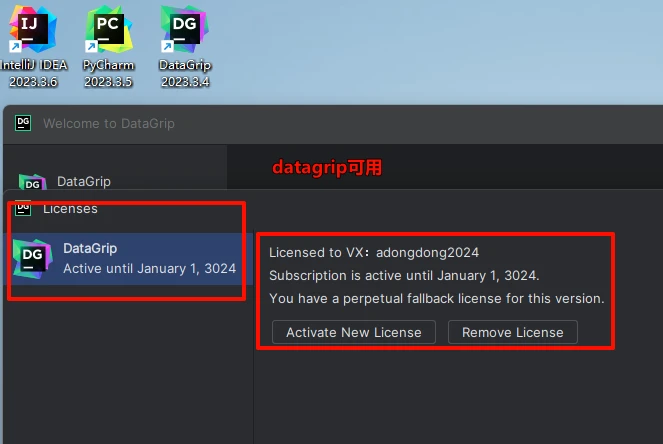This screenshot has height=444, width=663.
Task: Click the red 'datagrip可用' annotation text
Action: [x=327, y=167]
